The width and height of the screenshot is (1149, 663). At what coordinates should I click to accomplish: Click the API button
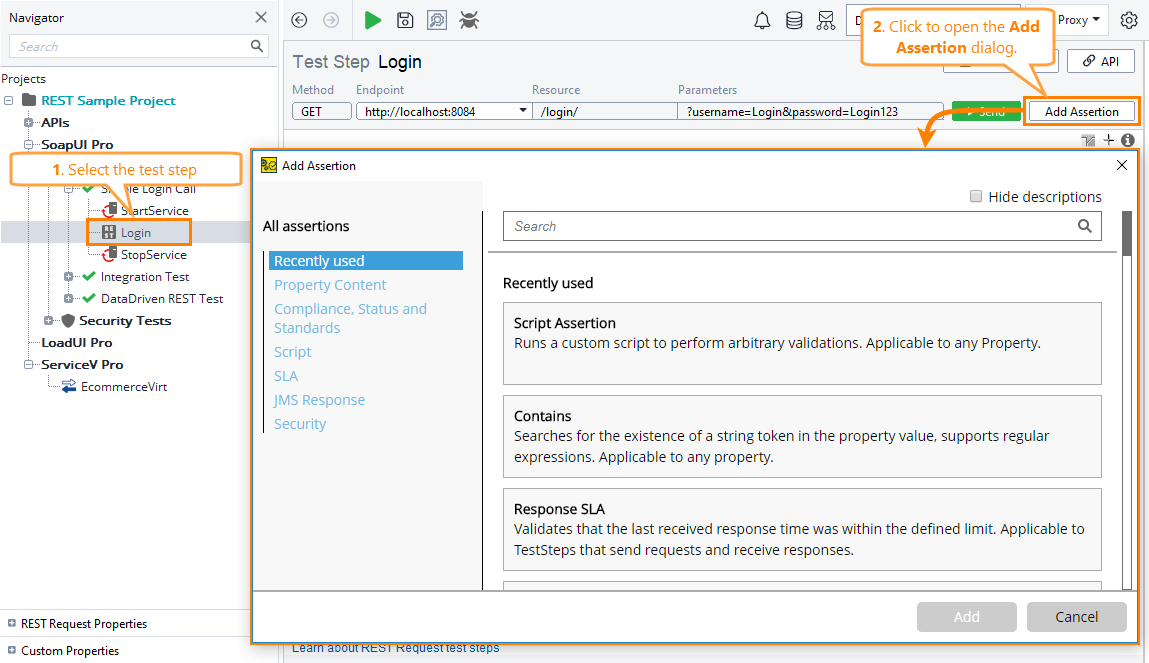(x=1101, y=62)
